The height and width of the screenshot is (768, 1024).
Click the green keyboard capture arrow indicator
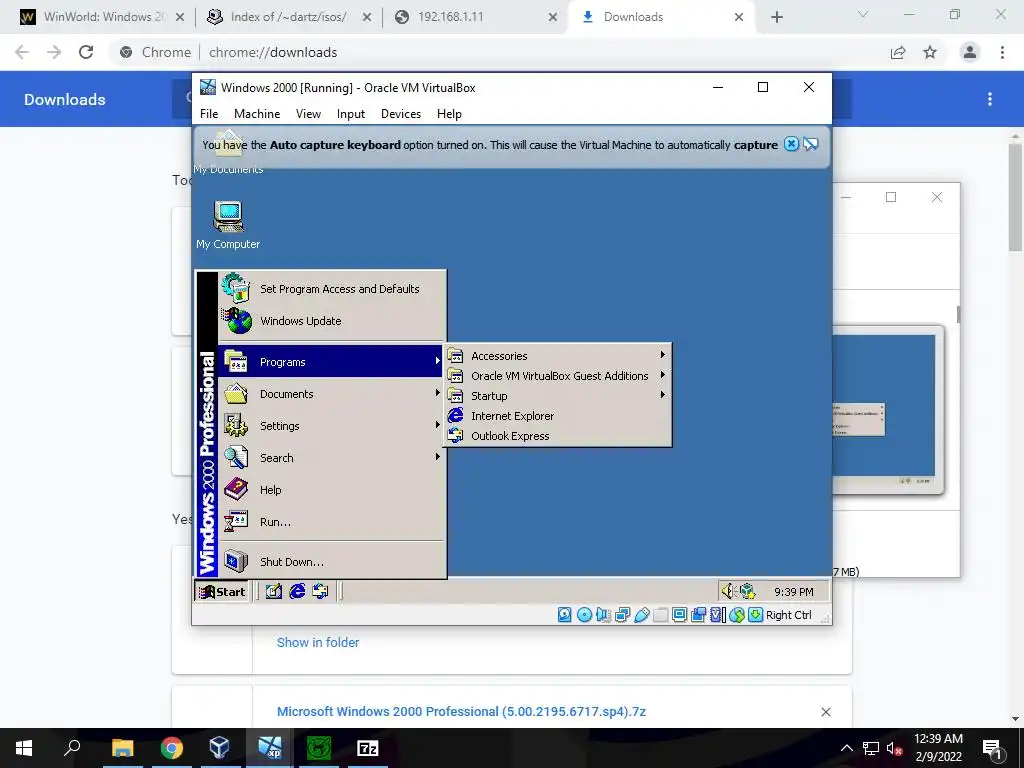click(756, 615)
